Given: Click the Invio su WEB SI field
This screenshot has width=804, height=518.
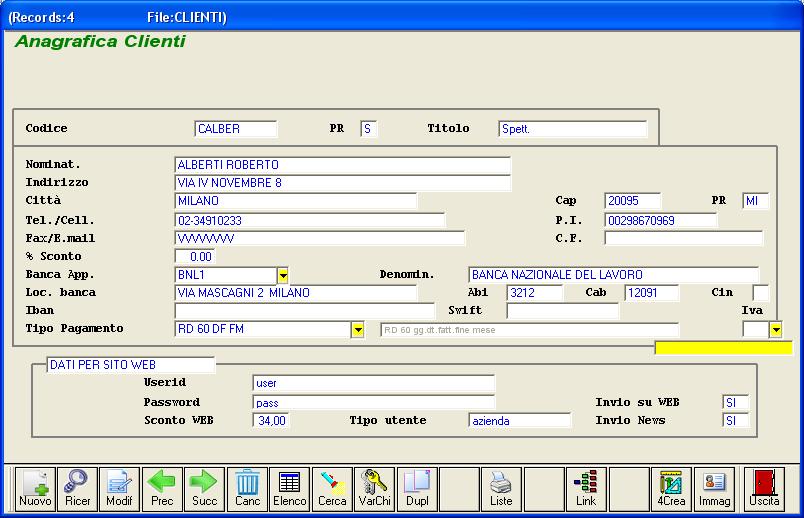Looking at the screenshot, I should tap(735, 403).
